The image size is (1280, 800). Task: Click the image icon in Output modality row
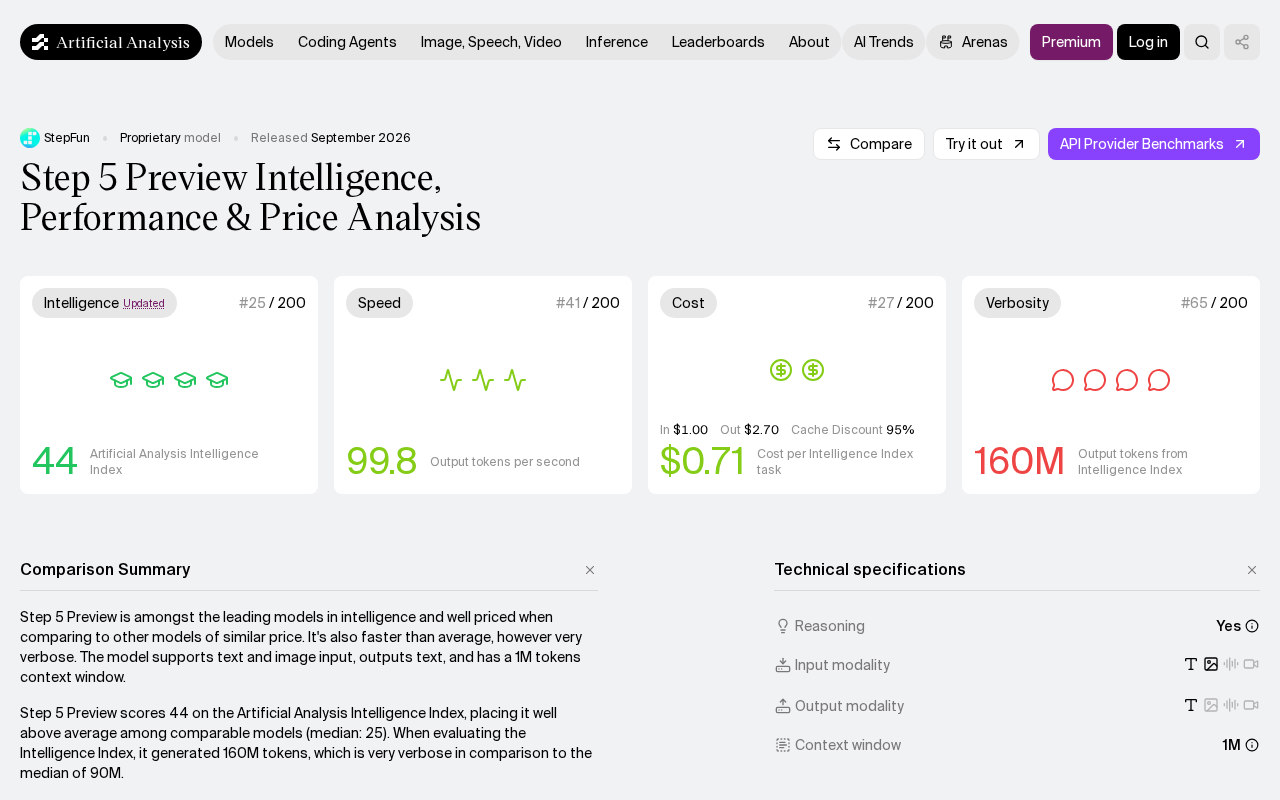pos(1211,705)
